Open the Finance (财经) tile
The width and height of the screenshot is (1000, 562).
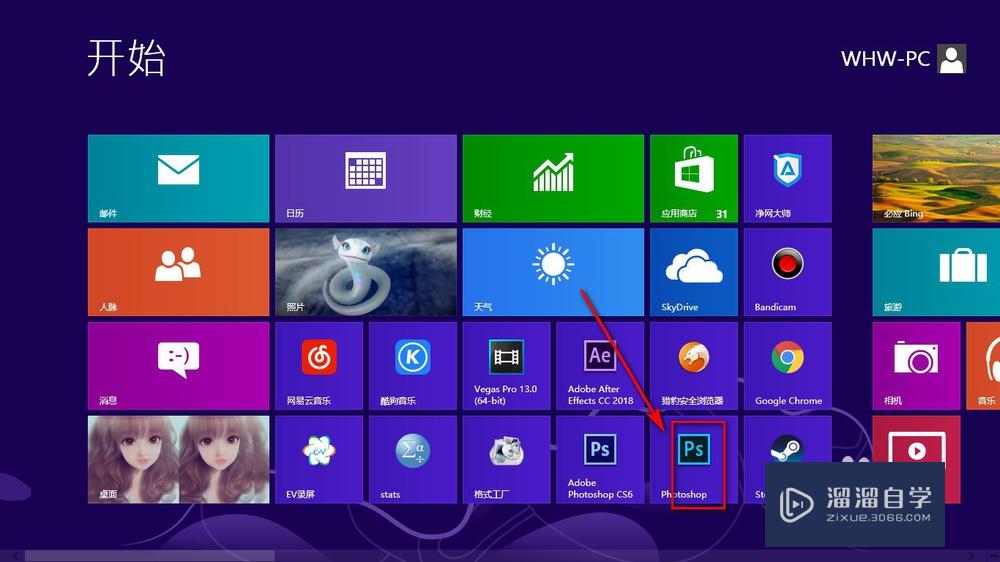point(553,178)
